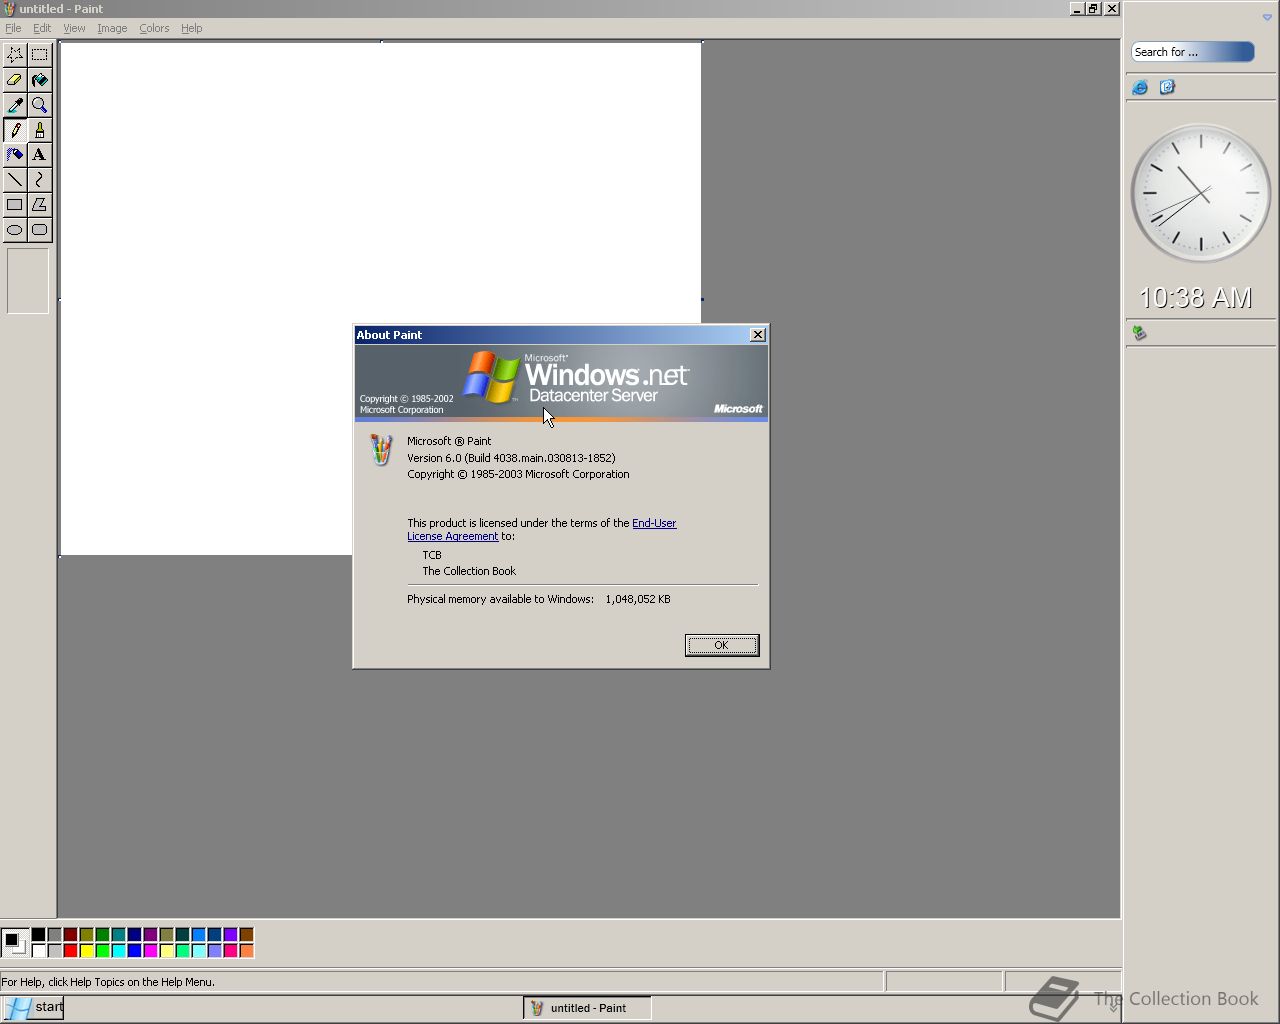Select the straight Line tool
This screenshot has width=1280, height=1024.
15,180
